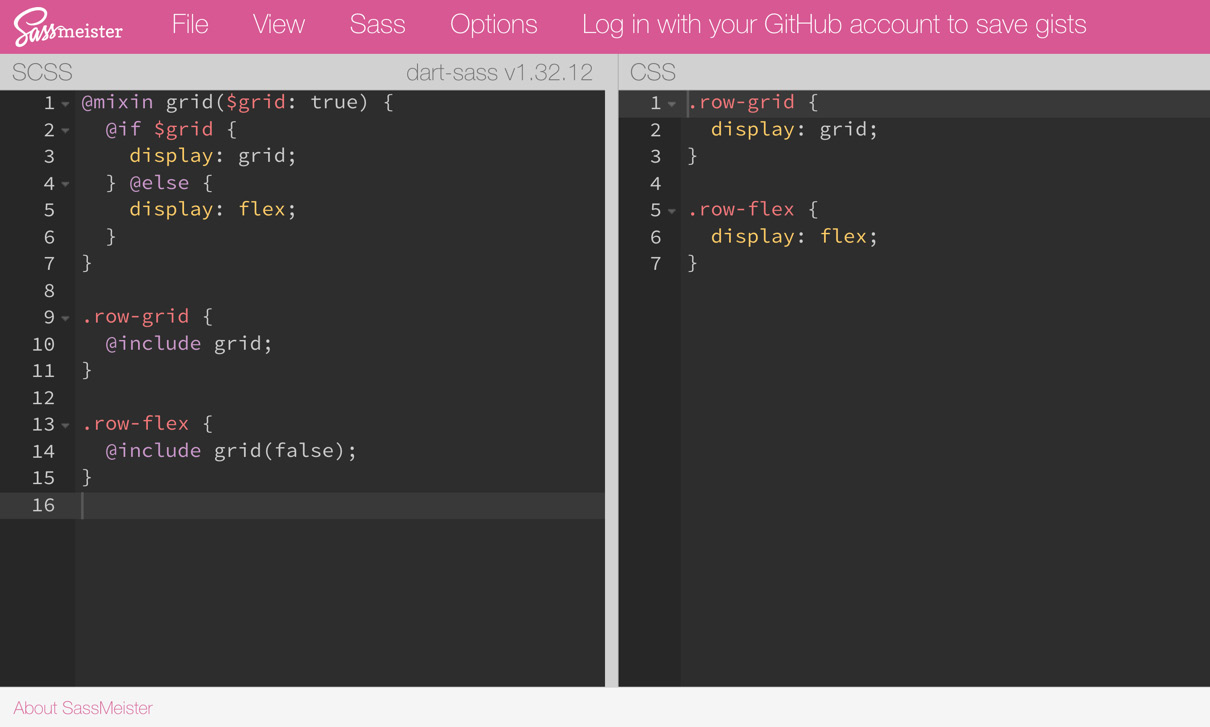
Task: Collapse the @if $grid fold arrow
Action: coord(66,131)
